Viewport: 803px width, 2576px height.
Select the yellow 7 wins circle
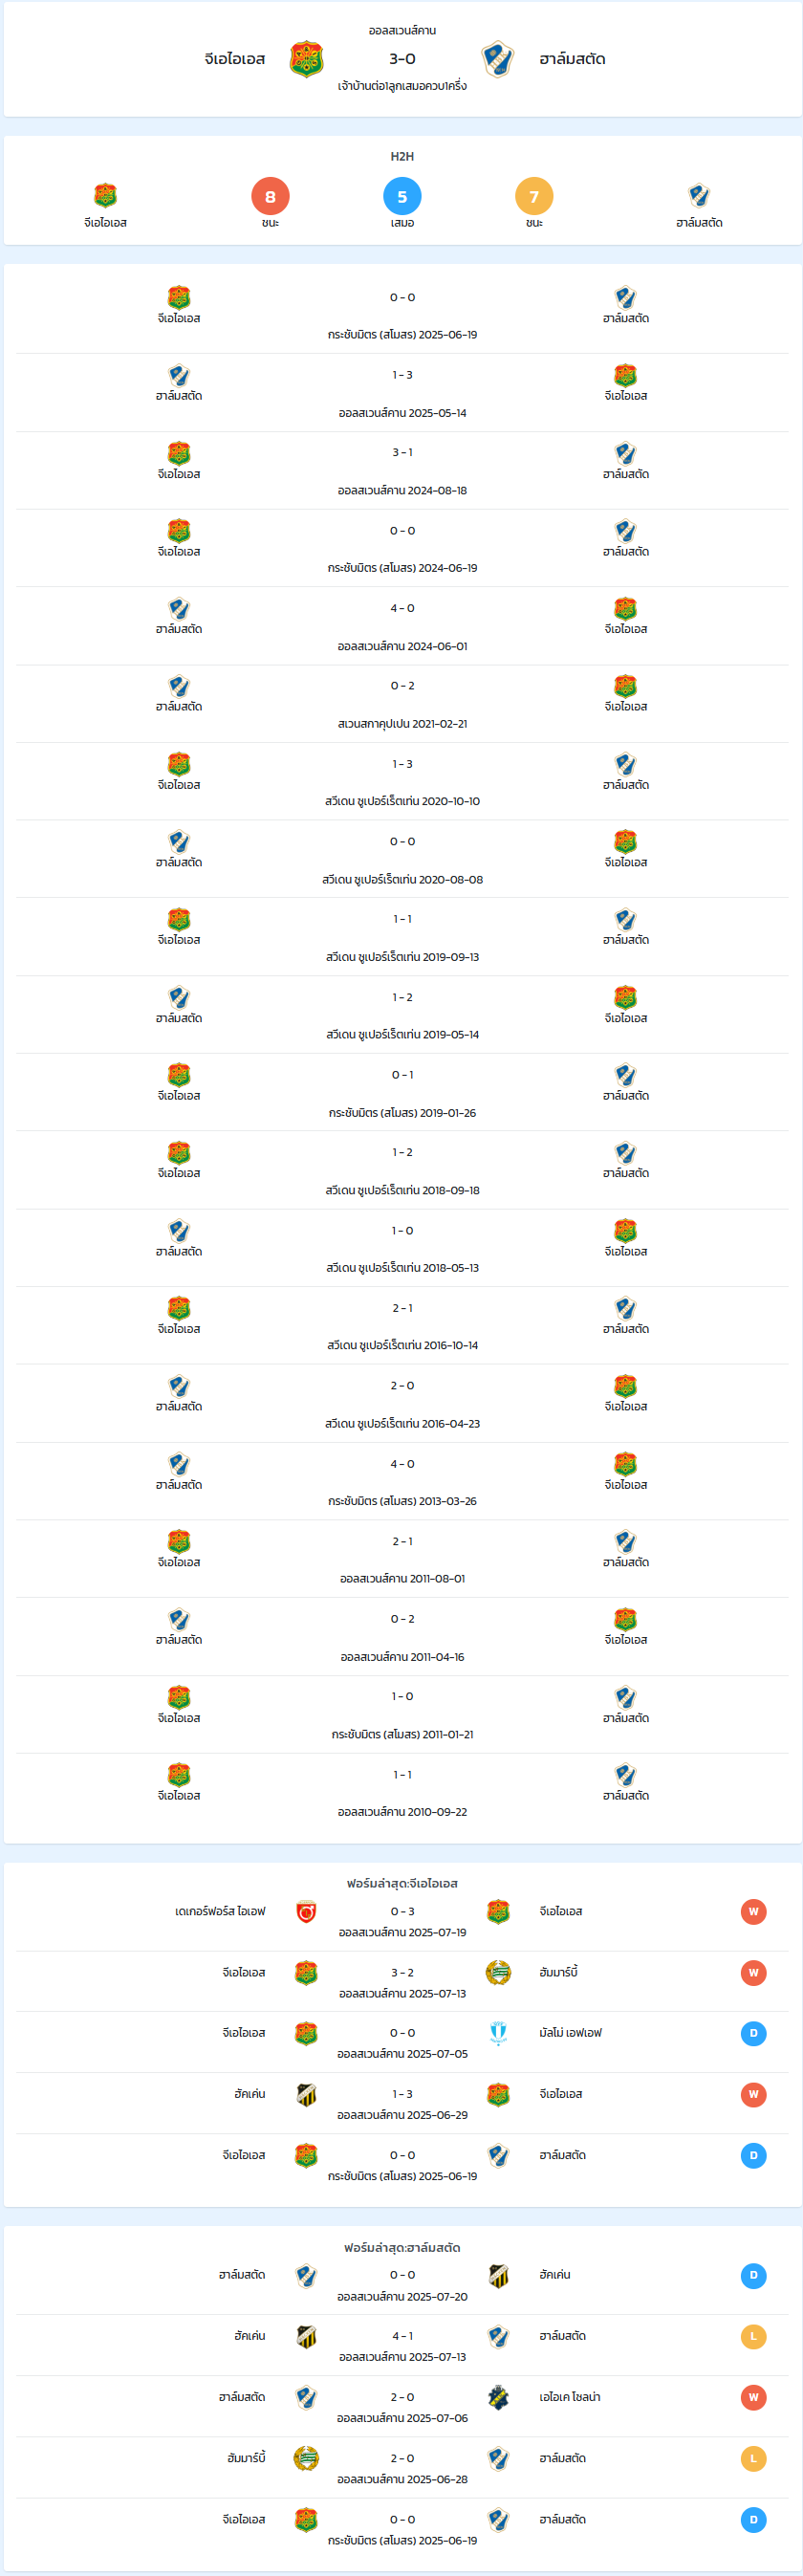534,196
